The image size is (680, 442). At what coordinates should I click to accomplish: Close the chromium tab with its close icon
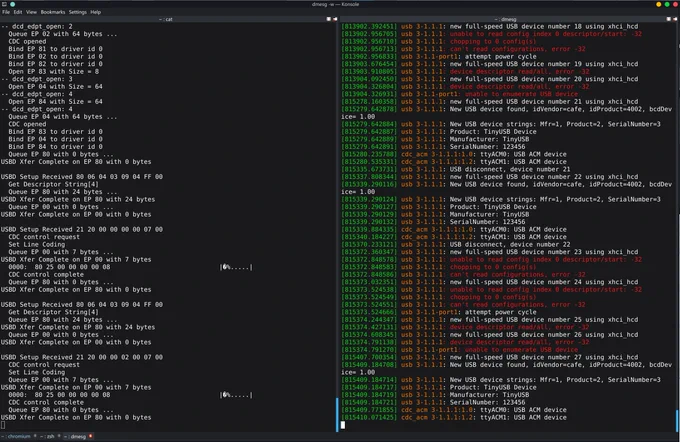coord(35,436)
